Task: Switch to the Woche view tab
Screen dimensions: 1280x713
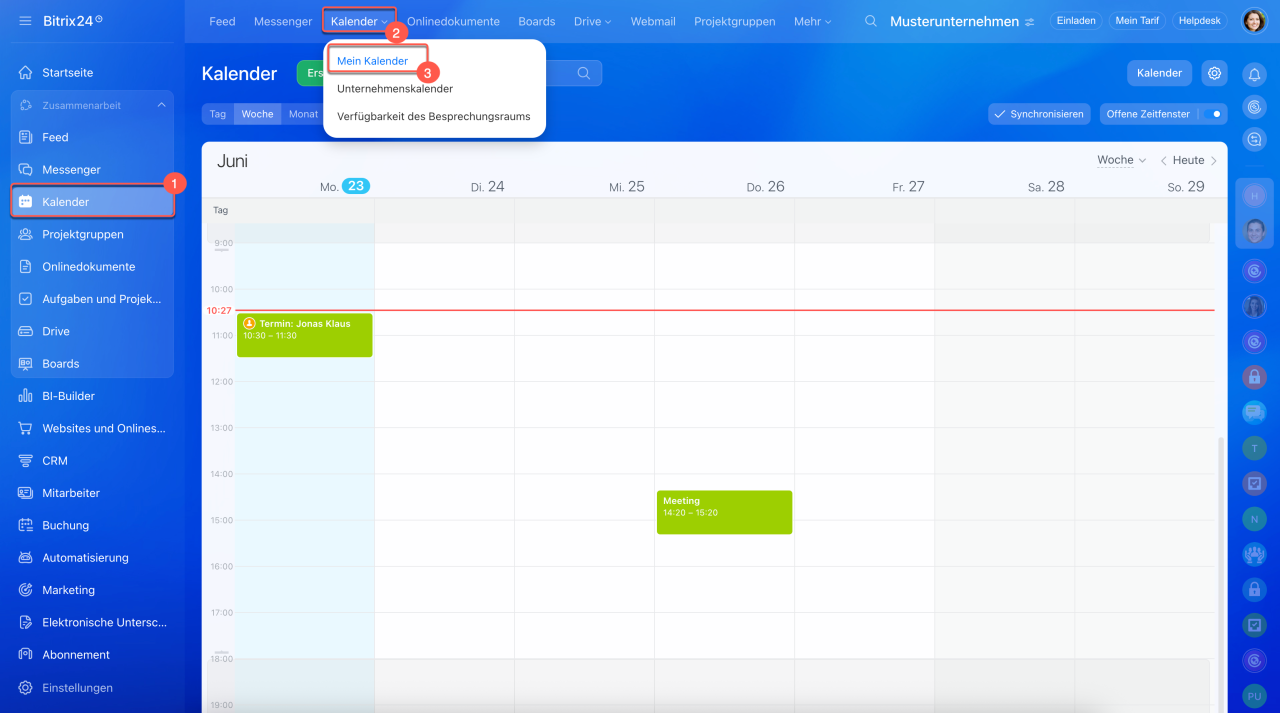Action: pos(257,114)
